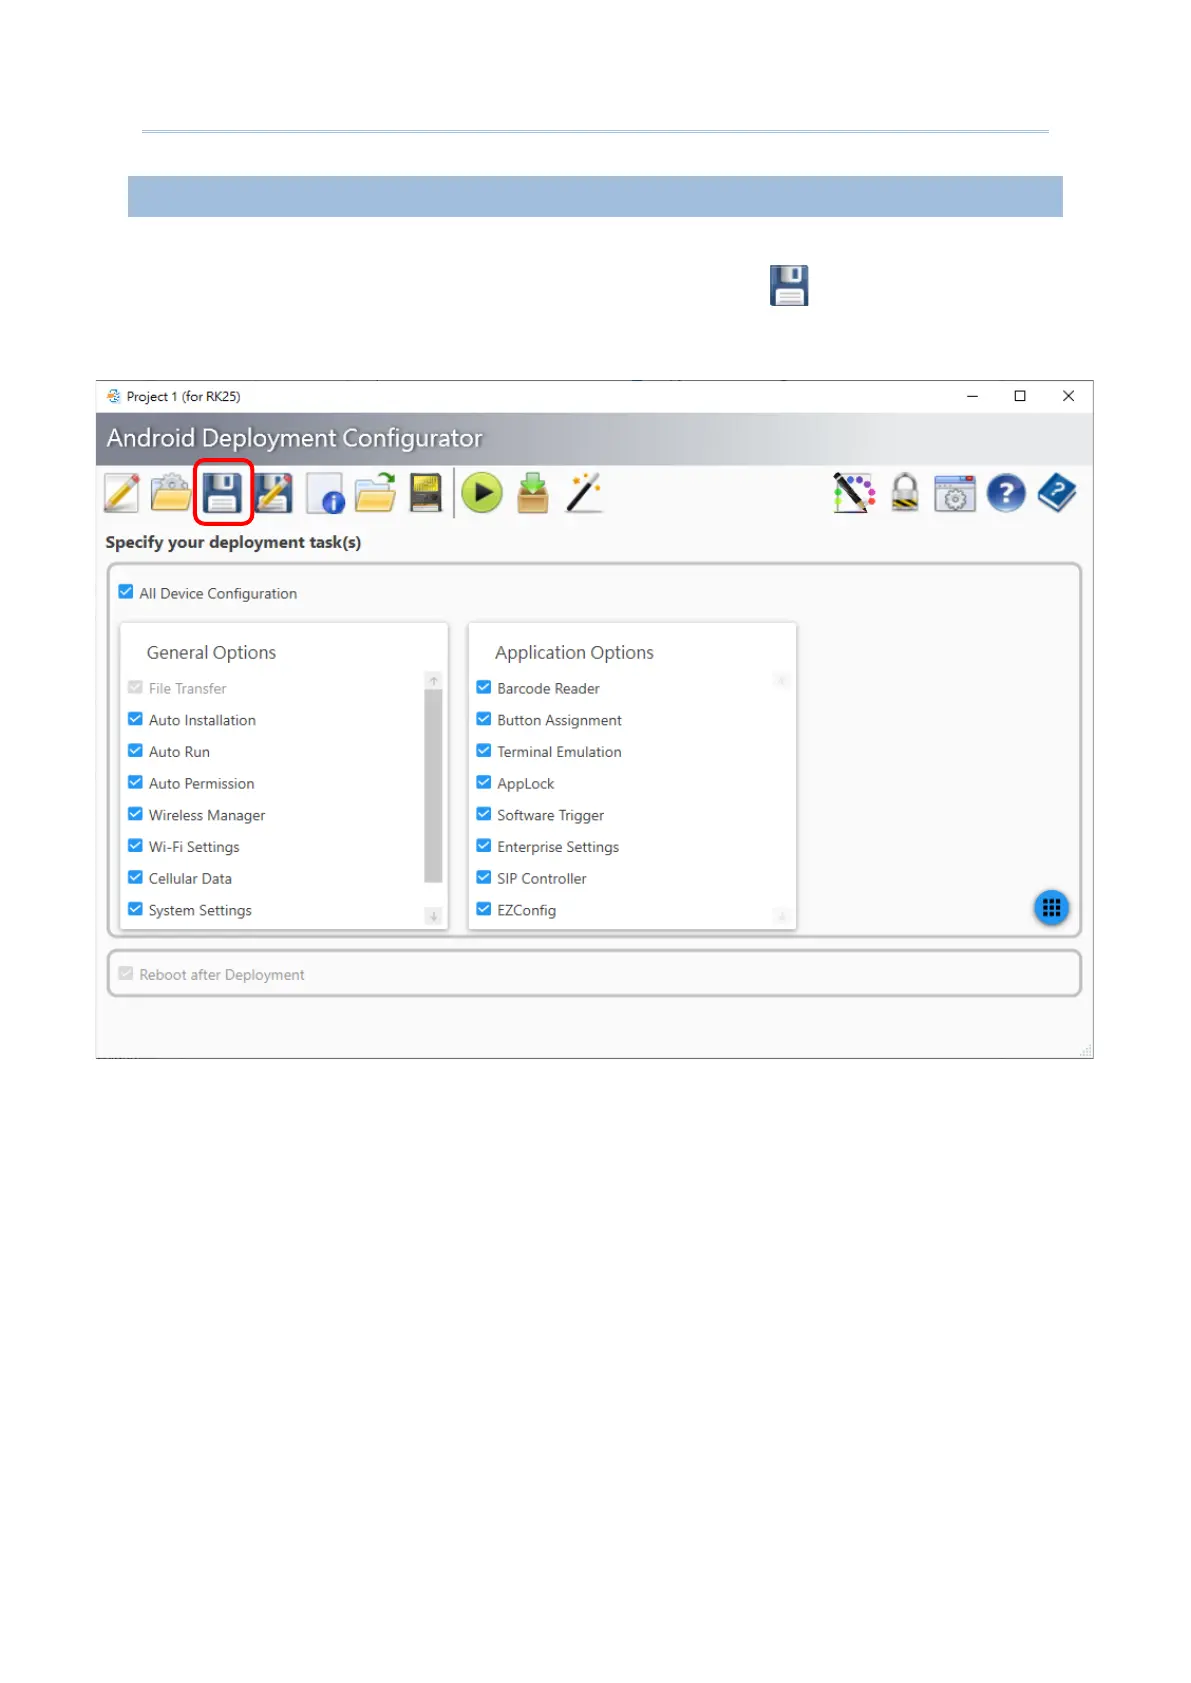The height and width of the screenshot is (1683, 1191).
Task: Toggle SIP Controller checkbox
Action: coord(484,878)
